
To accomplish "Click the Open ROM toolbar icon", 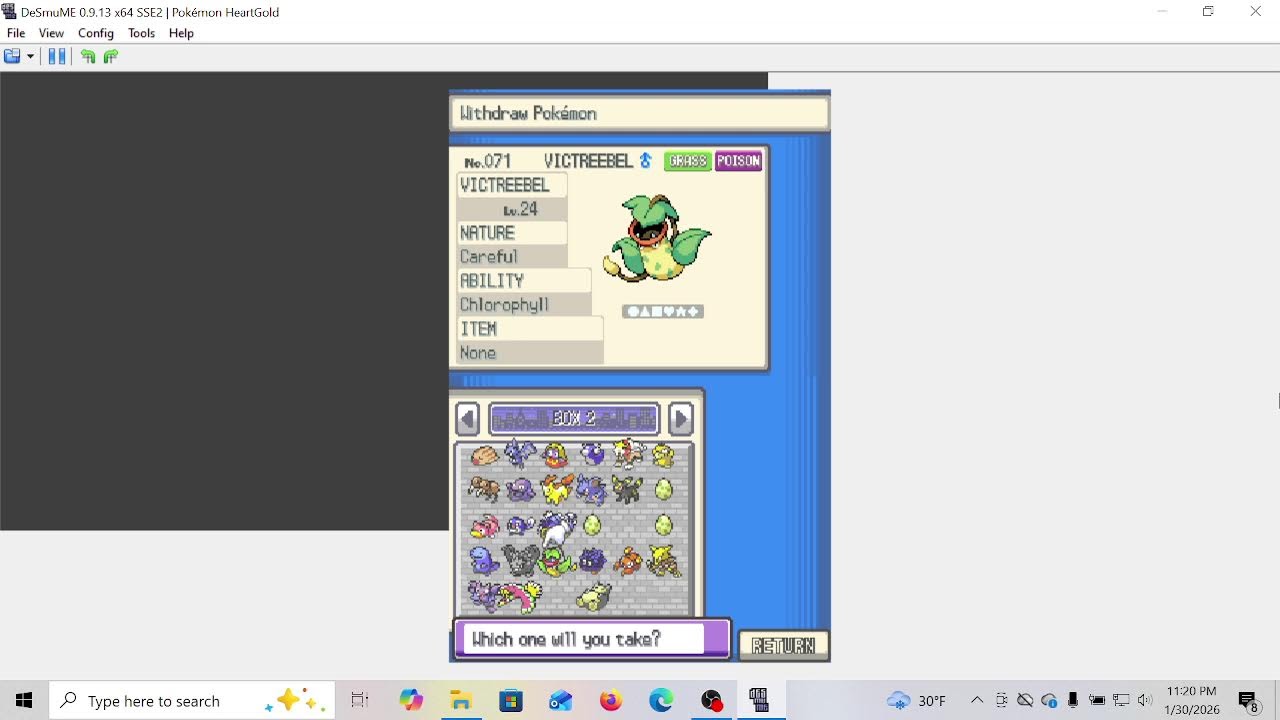I will [12, 56].
